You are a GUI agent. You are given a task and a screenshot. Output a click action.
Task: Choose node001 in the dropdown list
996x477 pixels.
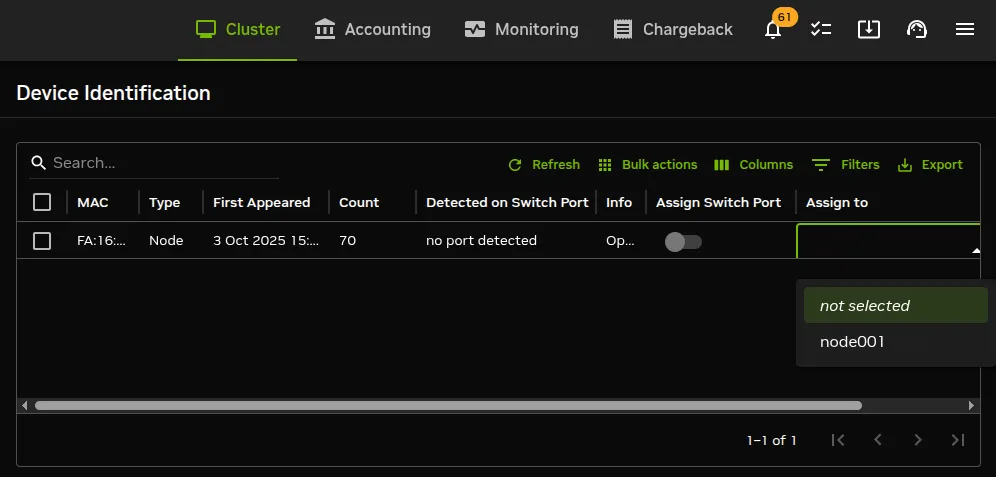(x=896, y=342)
